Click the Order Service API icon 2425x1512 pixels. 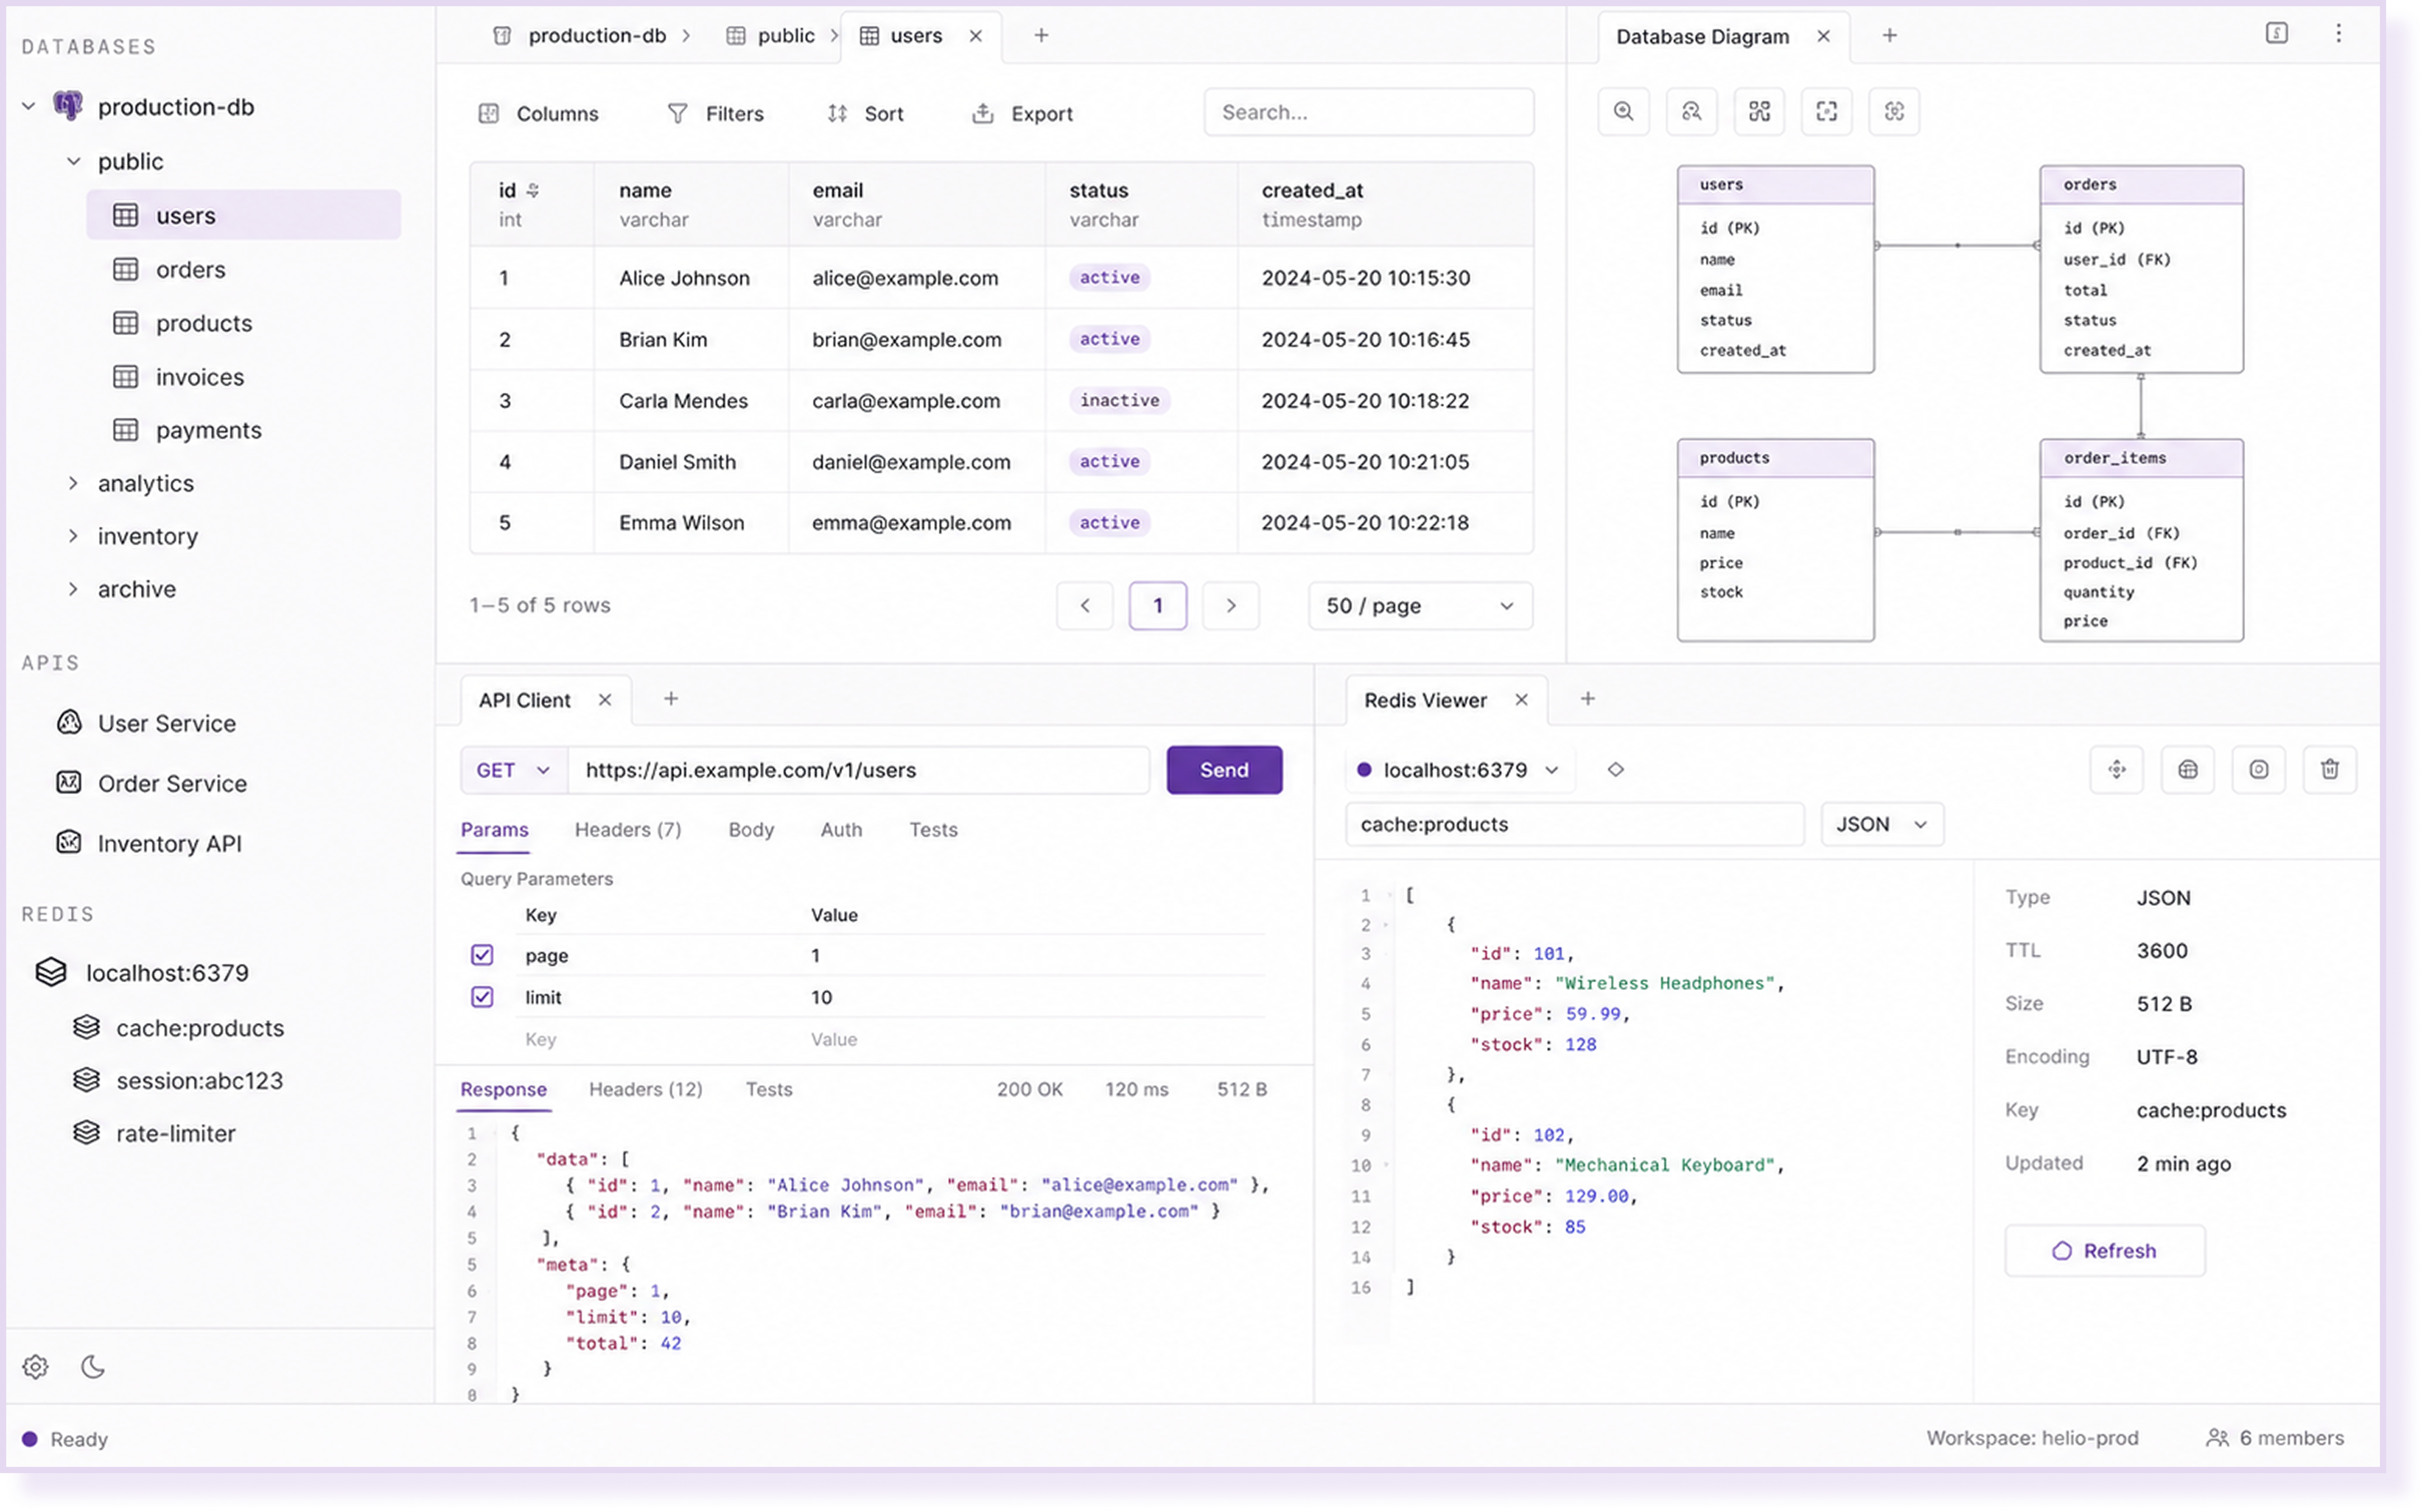pyautogui.click(x=69, y=782)
